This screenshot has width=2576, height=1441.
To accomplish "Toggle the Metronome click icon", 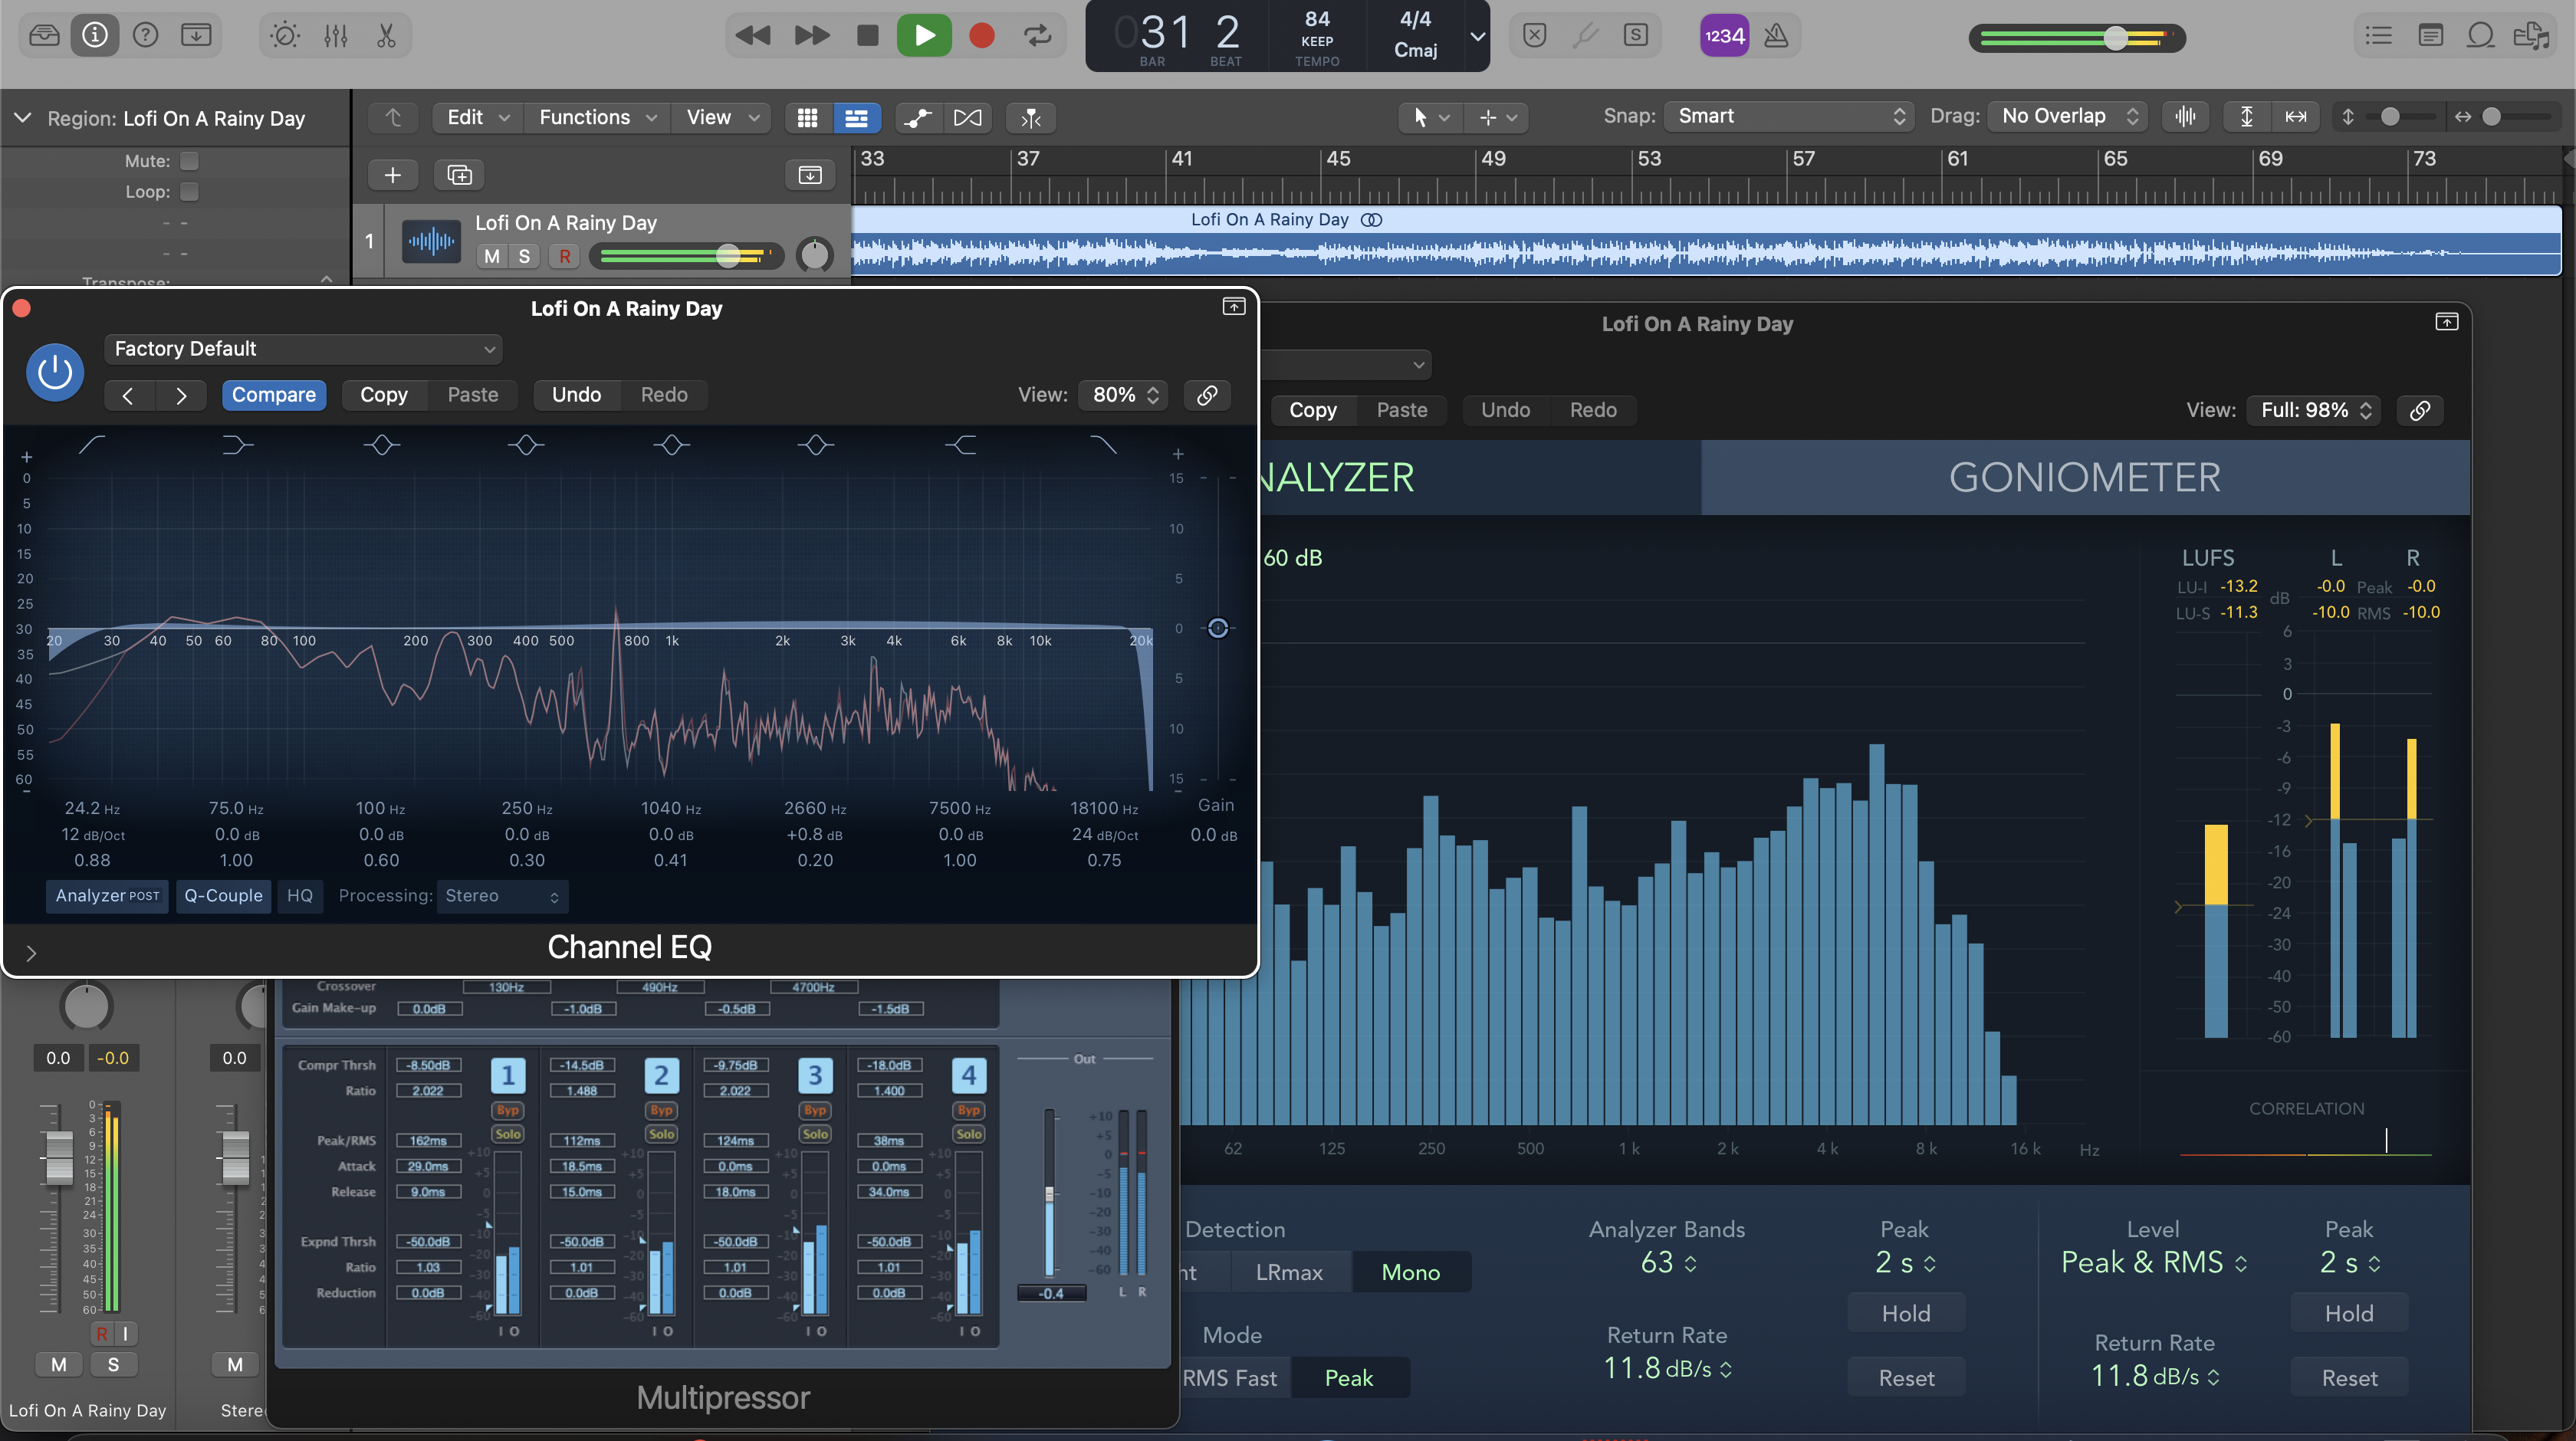I will (1776, 36).
